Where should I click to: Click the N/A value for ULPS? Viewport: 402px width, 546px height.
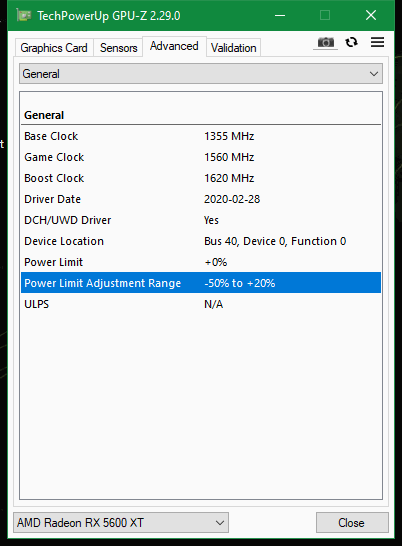pyautogui.click(x=214, y=304)
